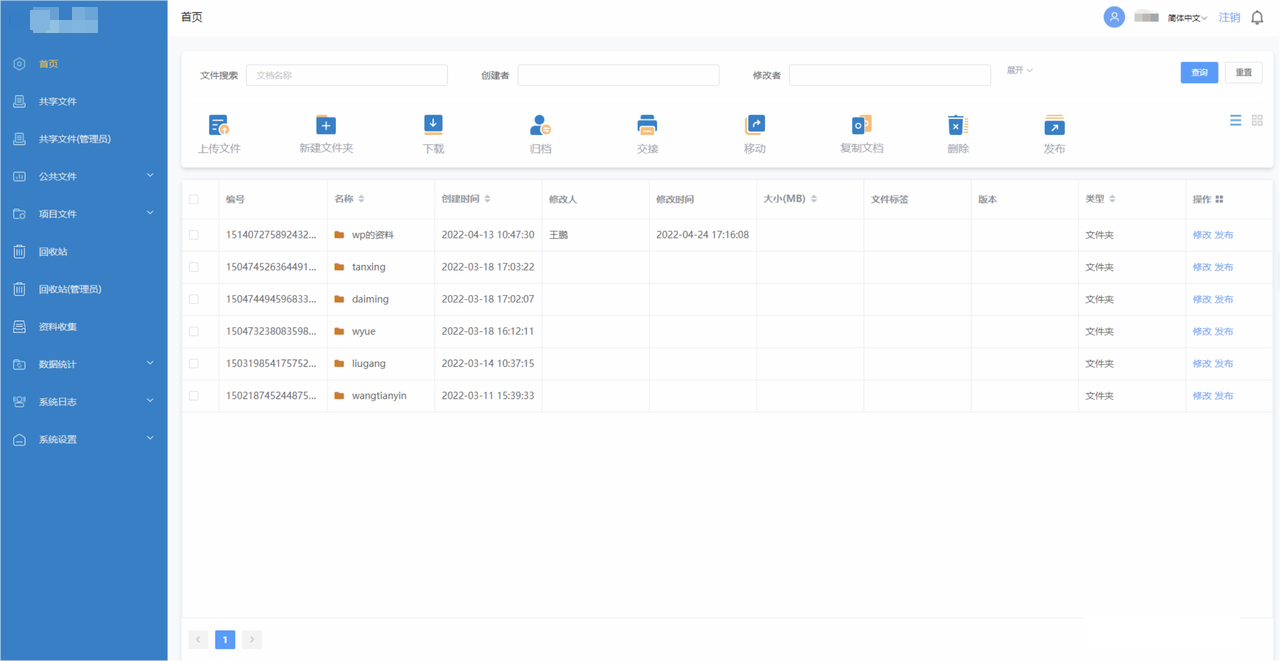Go to 资料收集 in the sidebar
The width and height of the screenshot is (1280, 661).
click(57, 327)
